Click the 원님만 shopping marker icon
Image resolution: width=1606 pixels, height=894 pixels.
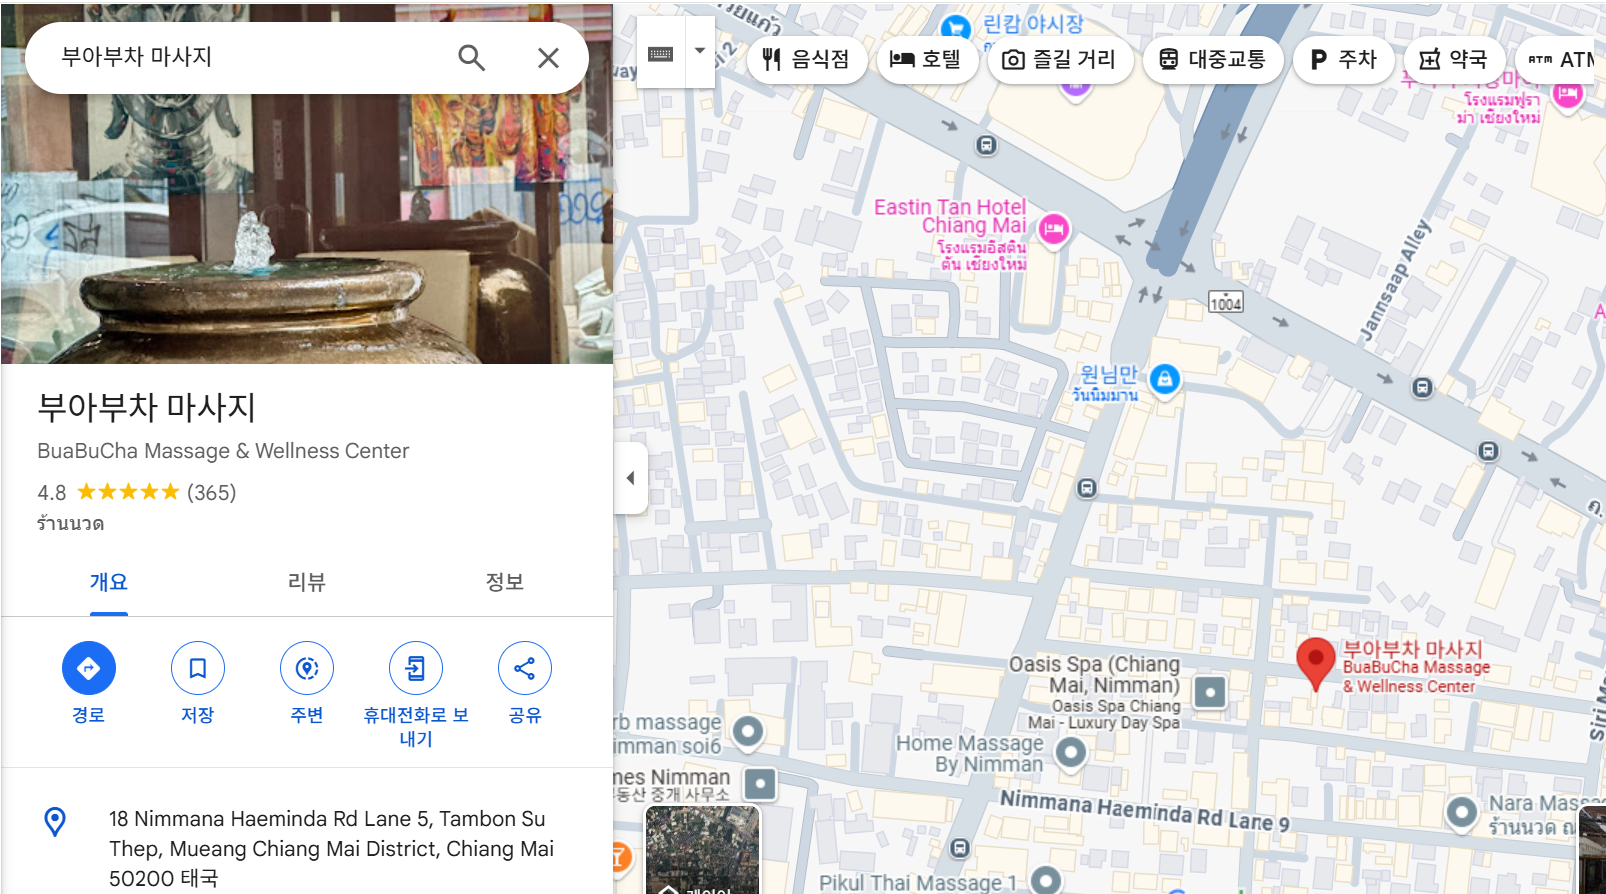pyautogui.click(x=1165, y=379)
